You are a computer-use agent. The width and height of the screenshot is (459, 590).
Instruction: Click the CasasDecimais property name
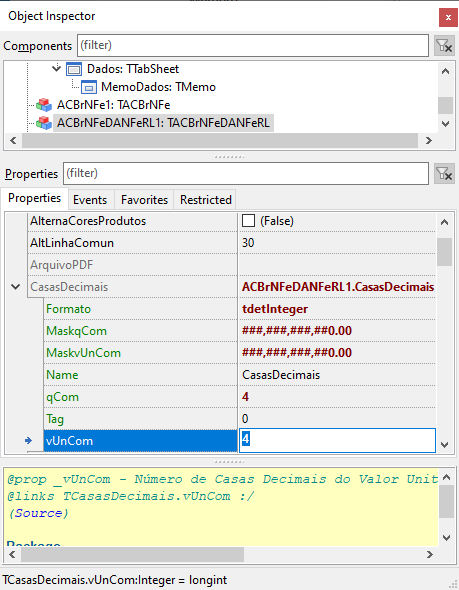coord(69,287)
